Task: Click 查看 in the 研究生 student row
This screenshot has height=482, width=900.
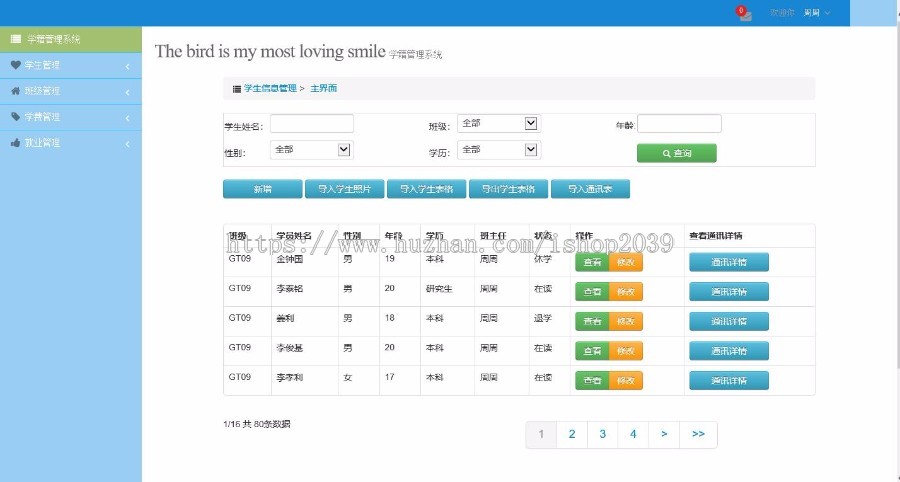Action: coord(592,291)
